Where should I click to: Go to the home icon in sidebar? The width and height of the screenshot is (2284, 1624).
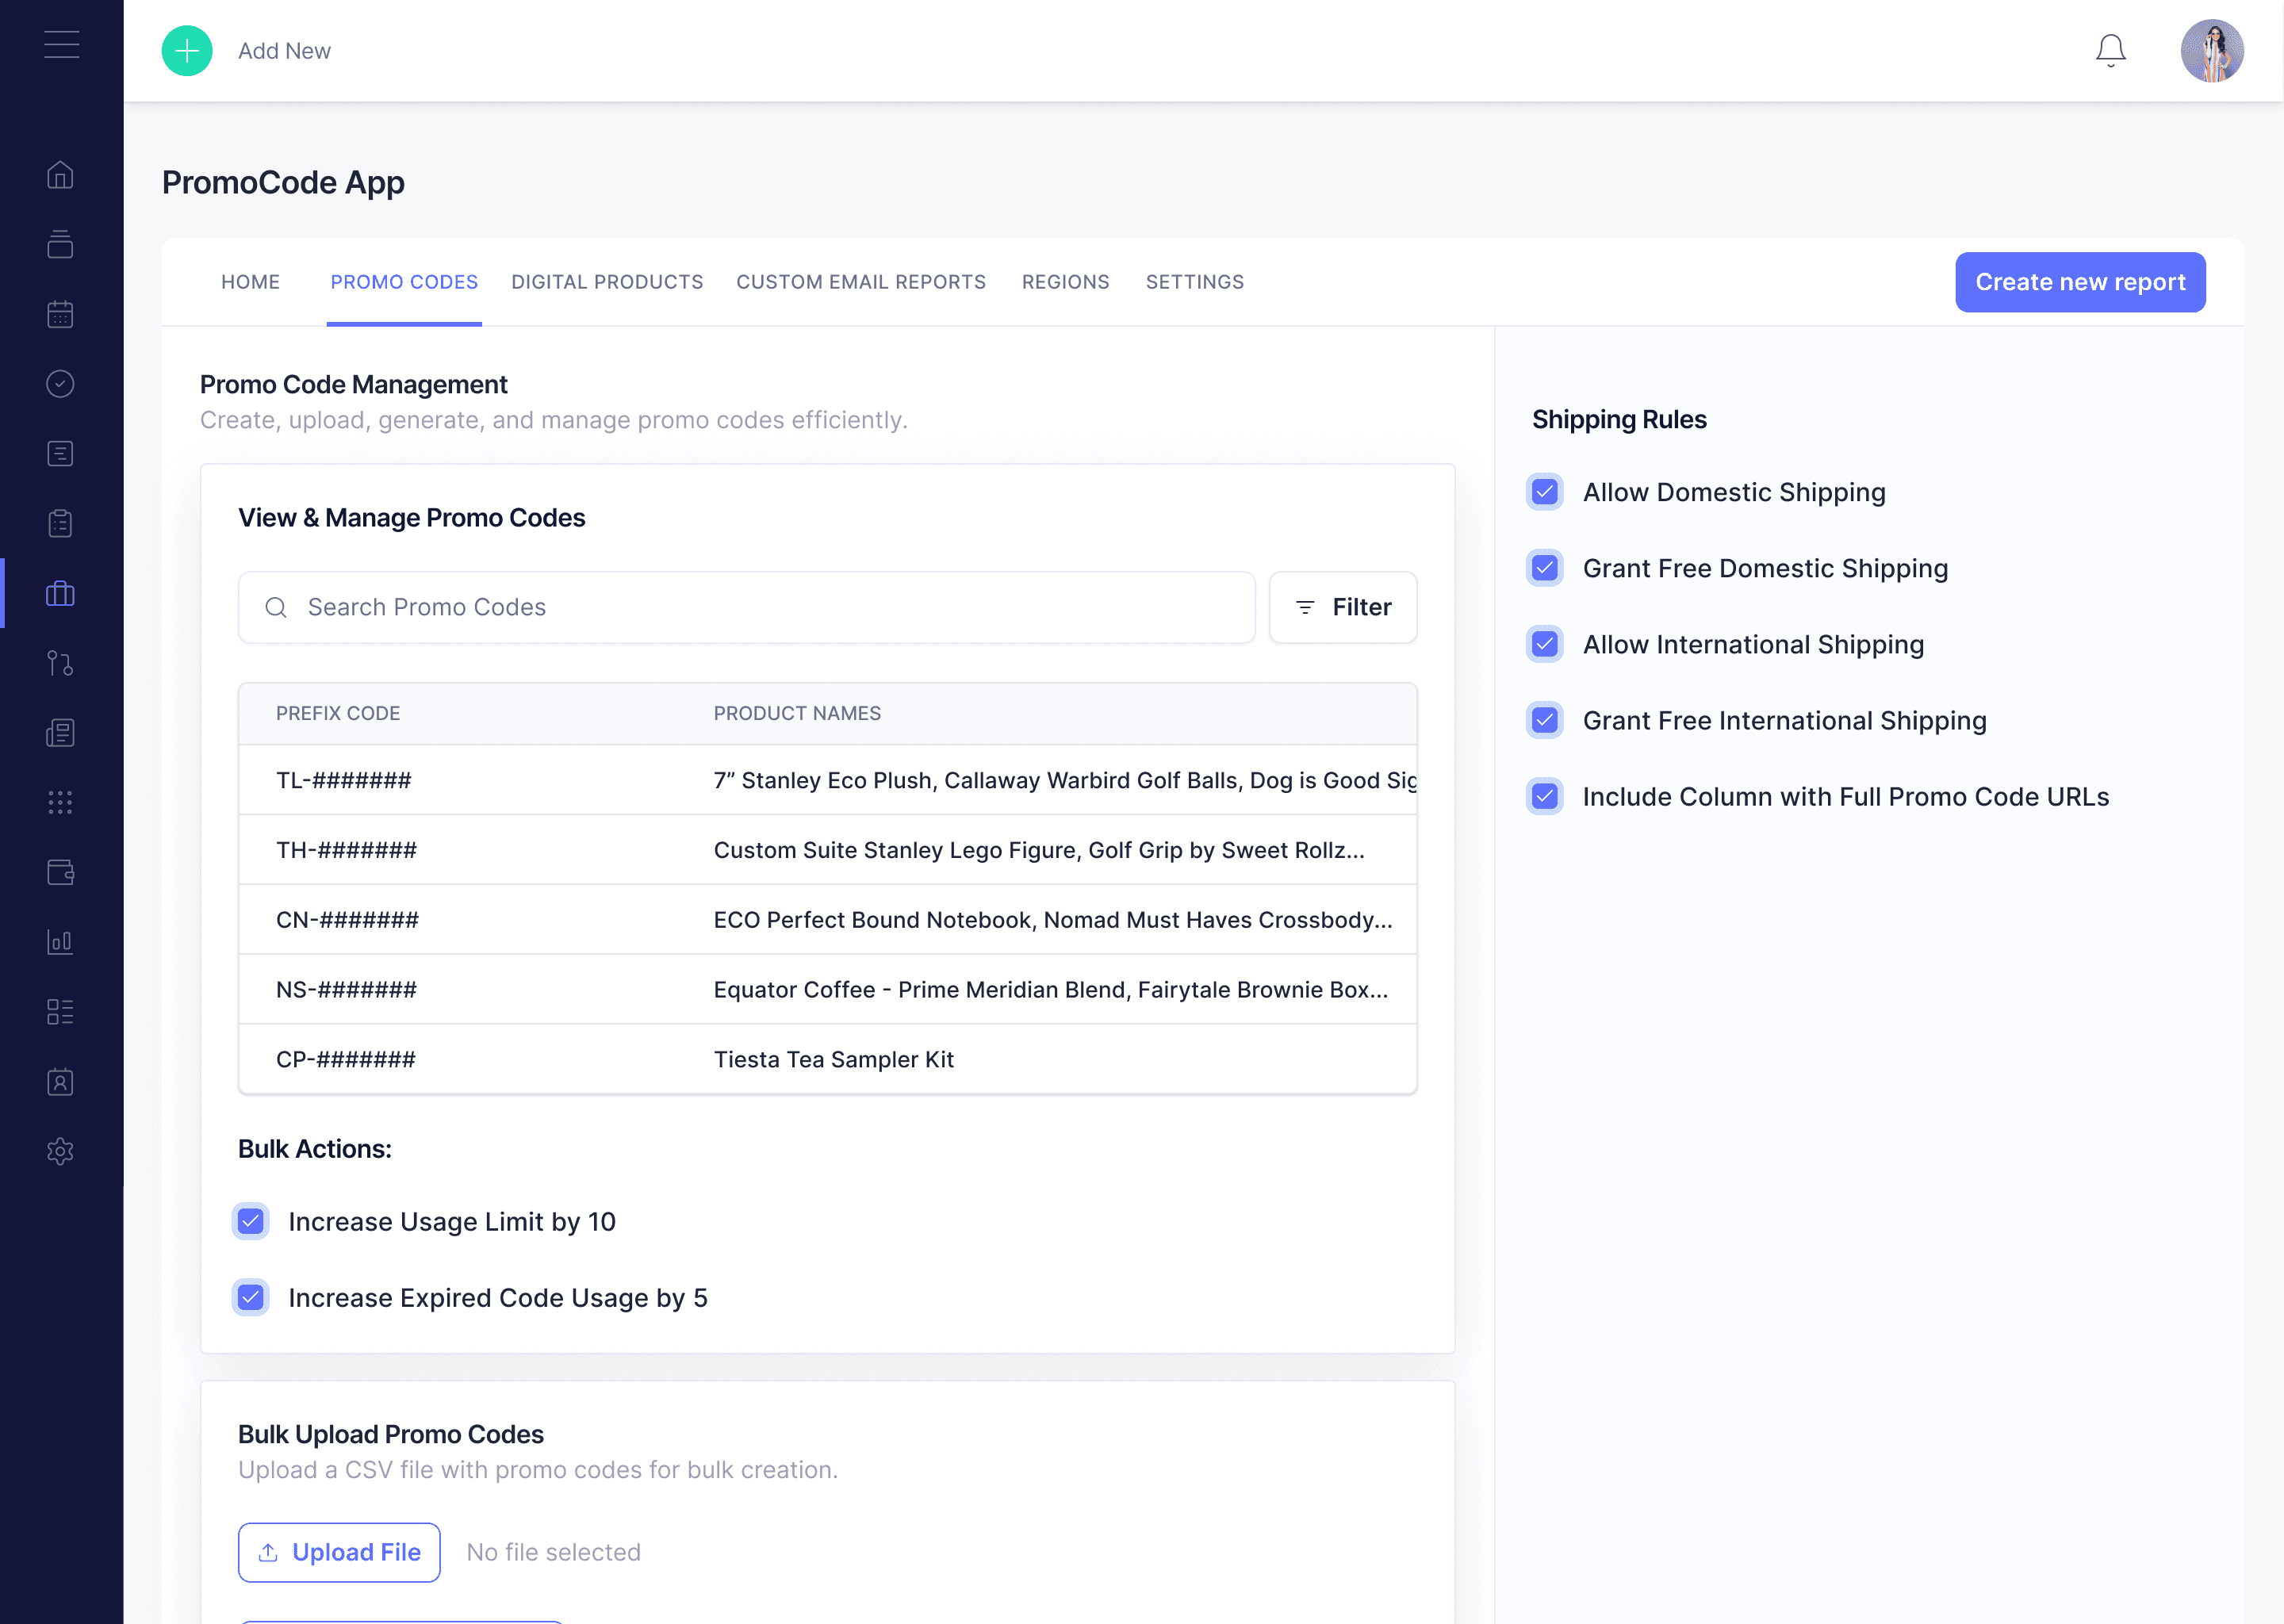point(60,175)
